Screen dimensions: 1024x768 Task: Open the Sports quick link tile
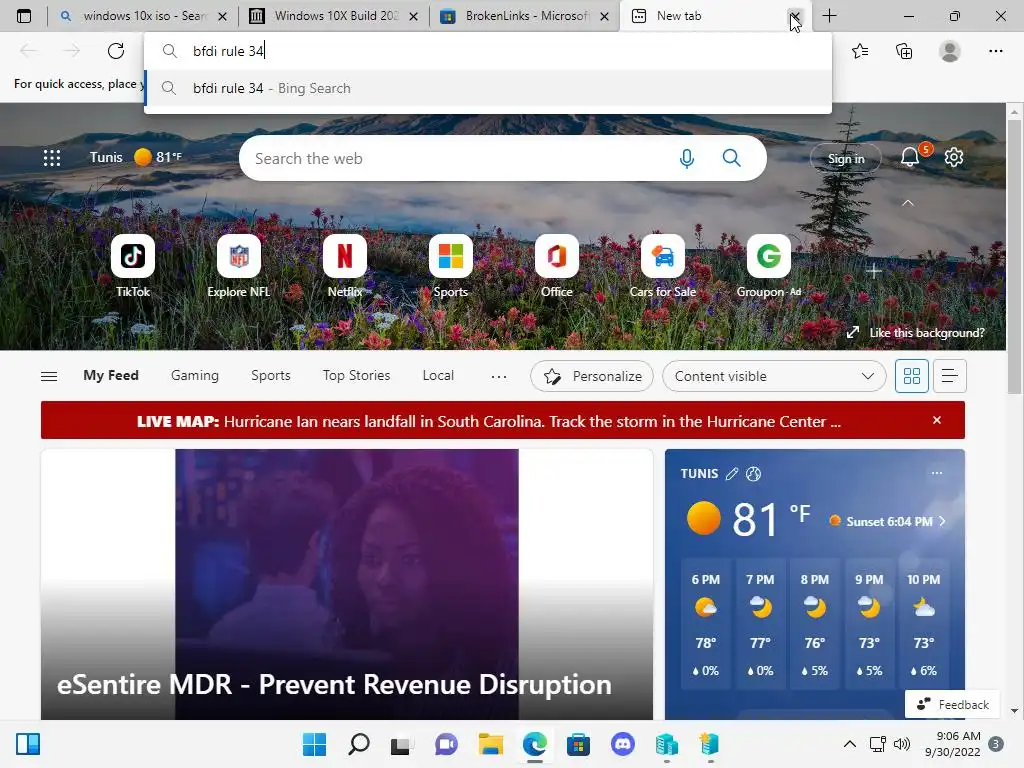[451, 266]
